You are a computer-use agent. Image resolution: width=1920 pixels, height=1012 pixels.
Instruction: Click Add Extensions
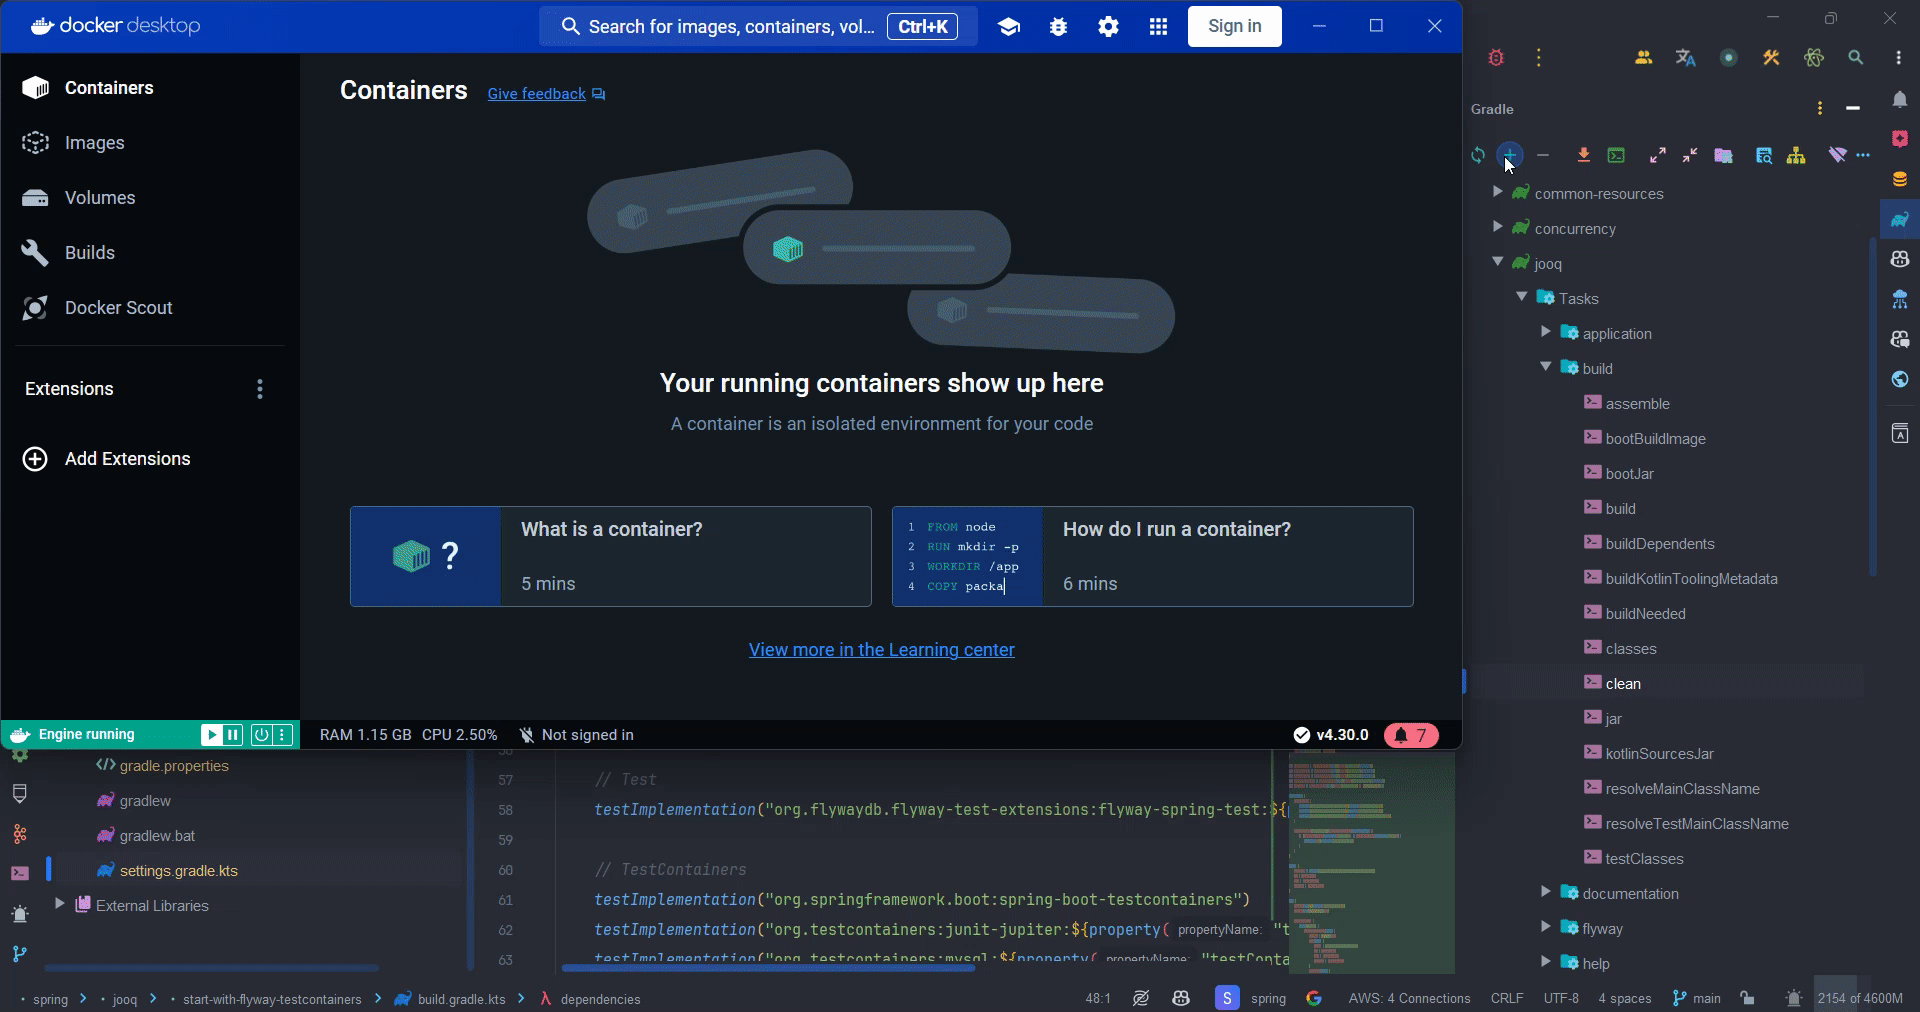(107, 459)
